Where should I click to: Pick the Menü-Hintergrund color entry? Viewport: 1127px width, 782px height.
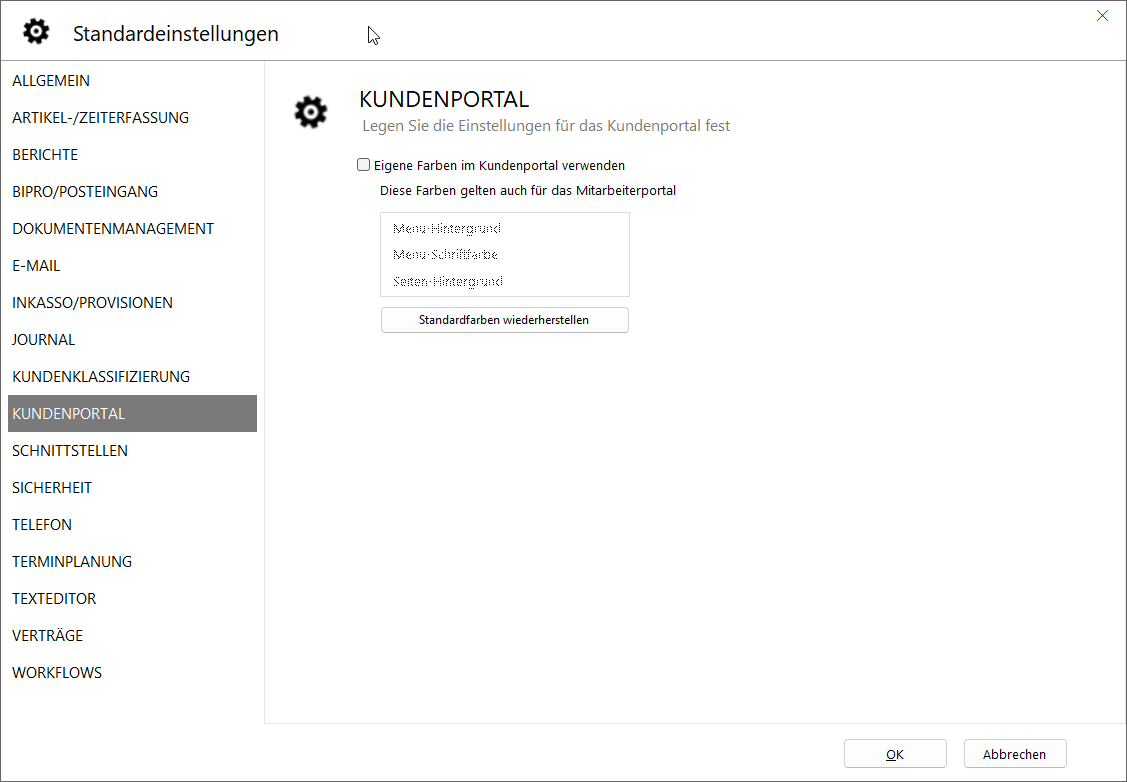click(447, 229)
